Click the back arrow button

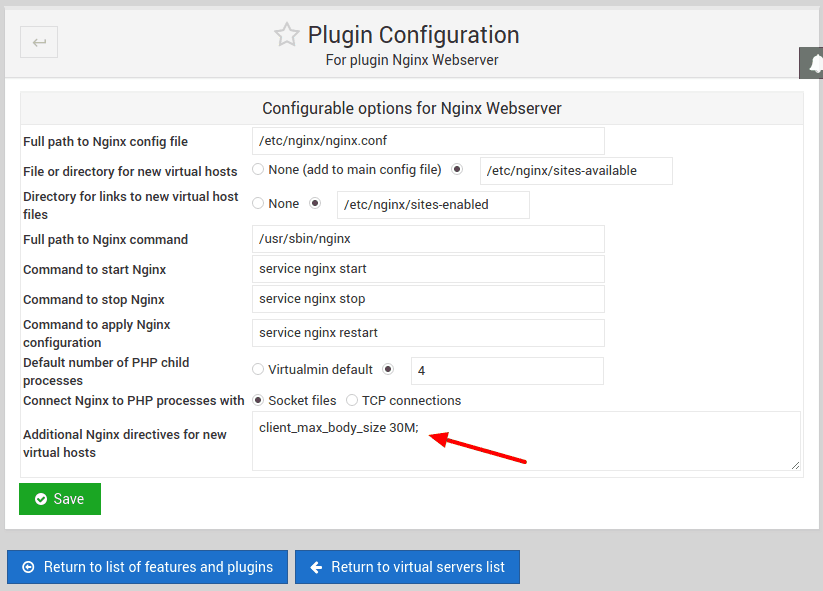[x=39, y=42]
